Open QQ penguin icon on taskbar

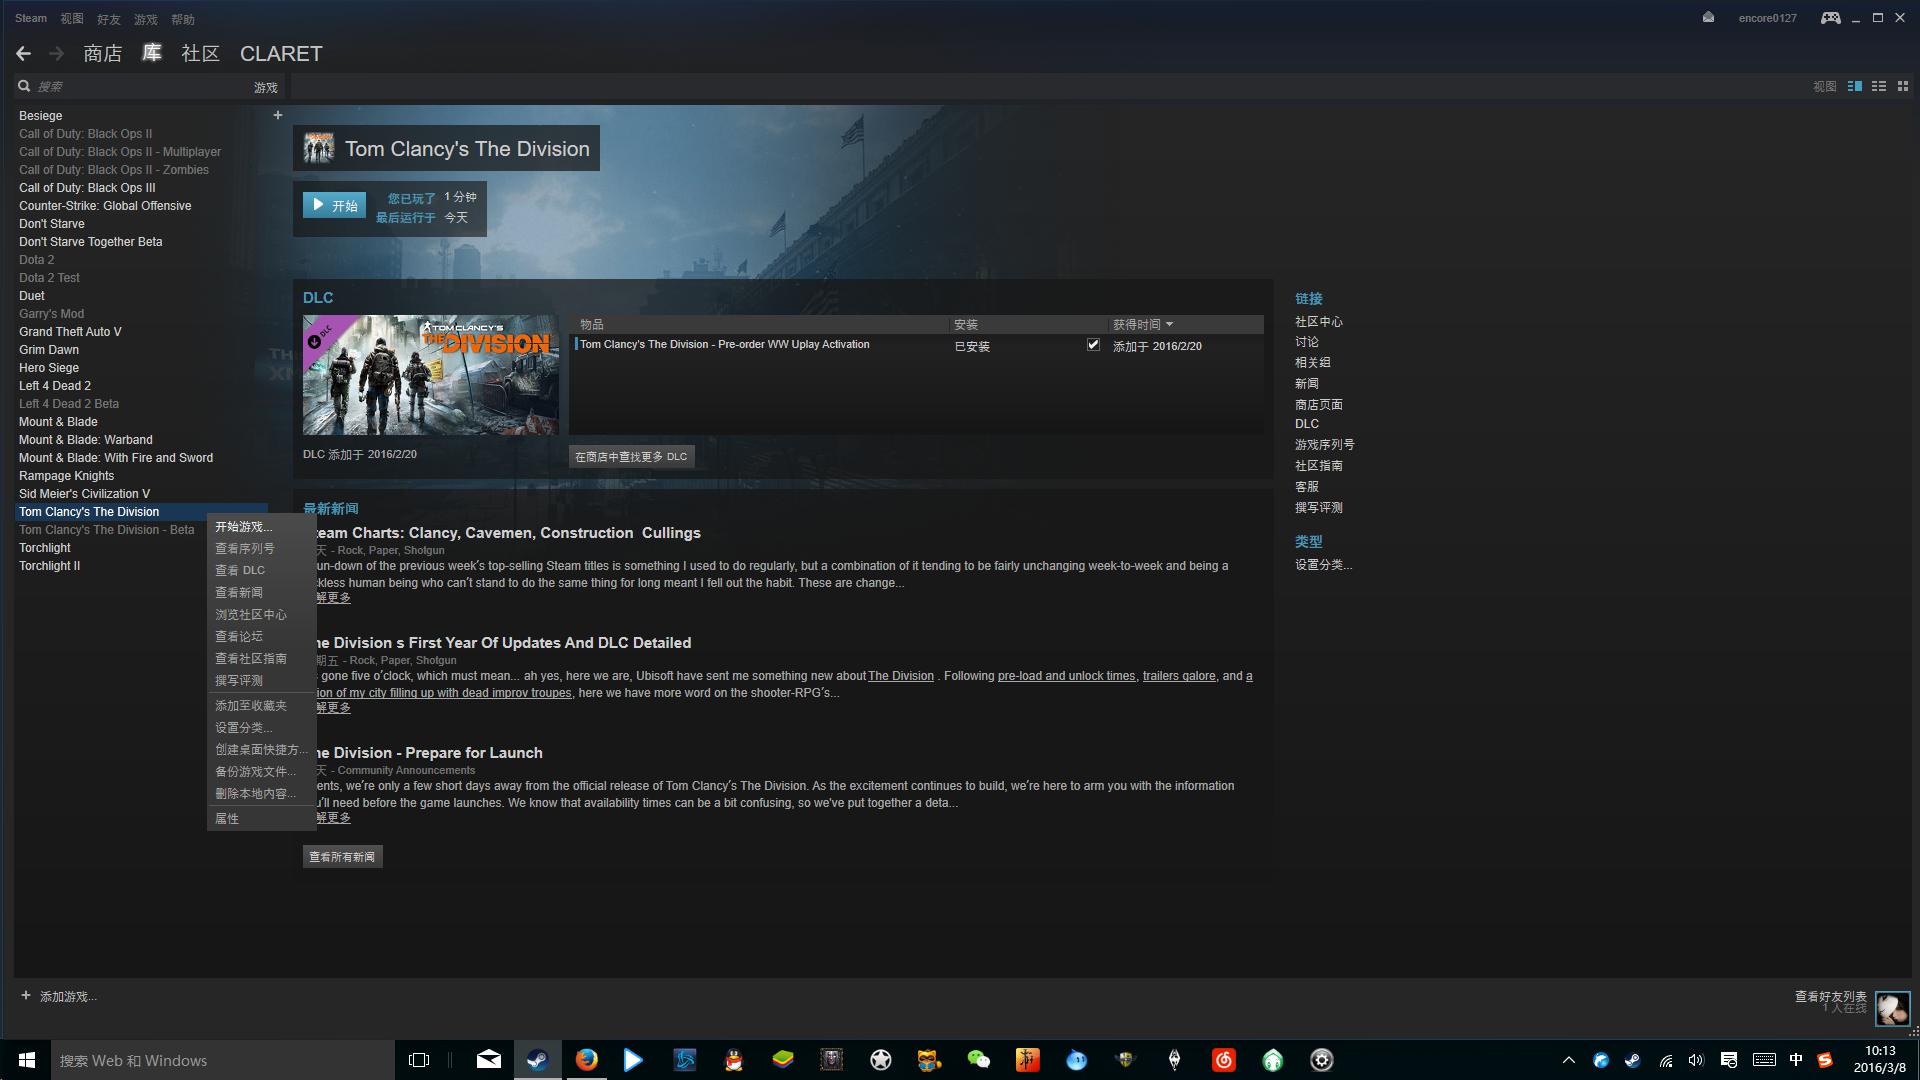click(x=734, y=1060)
